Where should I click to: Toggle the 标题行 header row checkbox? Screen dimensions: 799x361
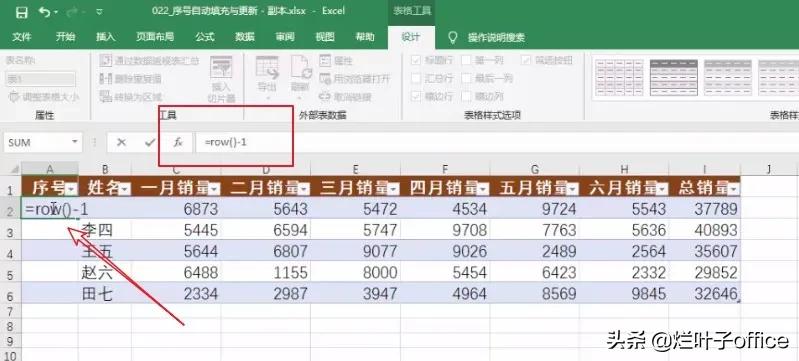pos(416,60)
